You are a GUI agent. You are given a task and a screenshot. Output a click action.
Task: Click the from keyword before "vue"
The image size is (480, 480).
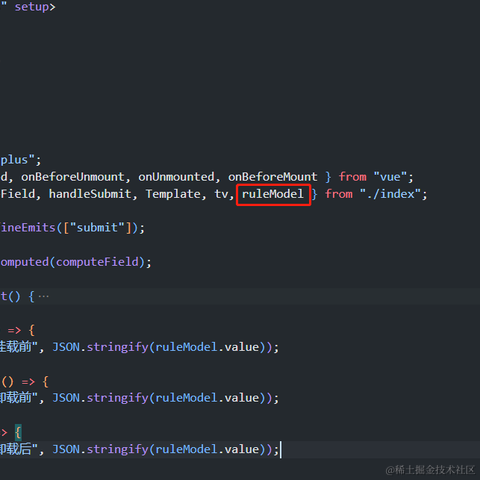[352, 177]
